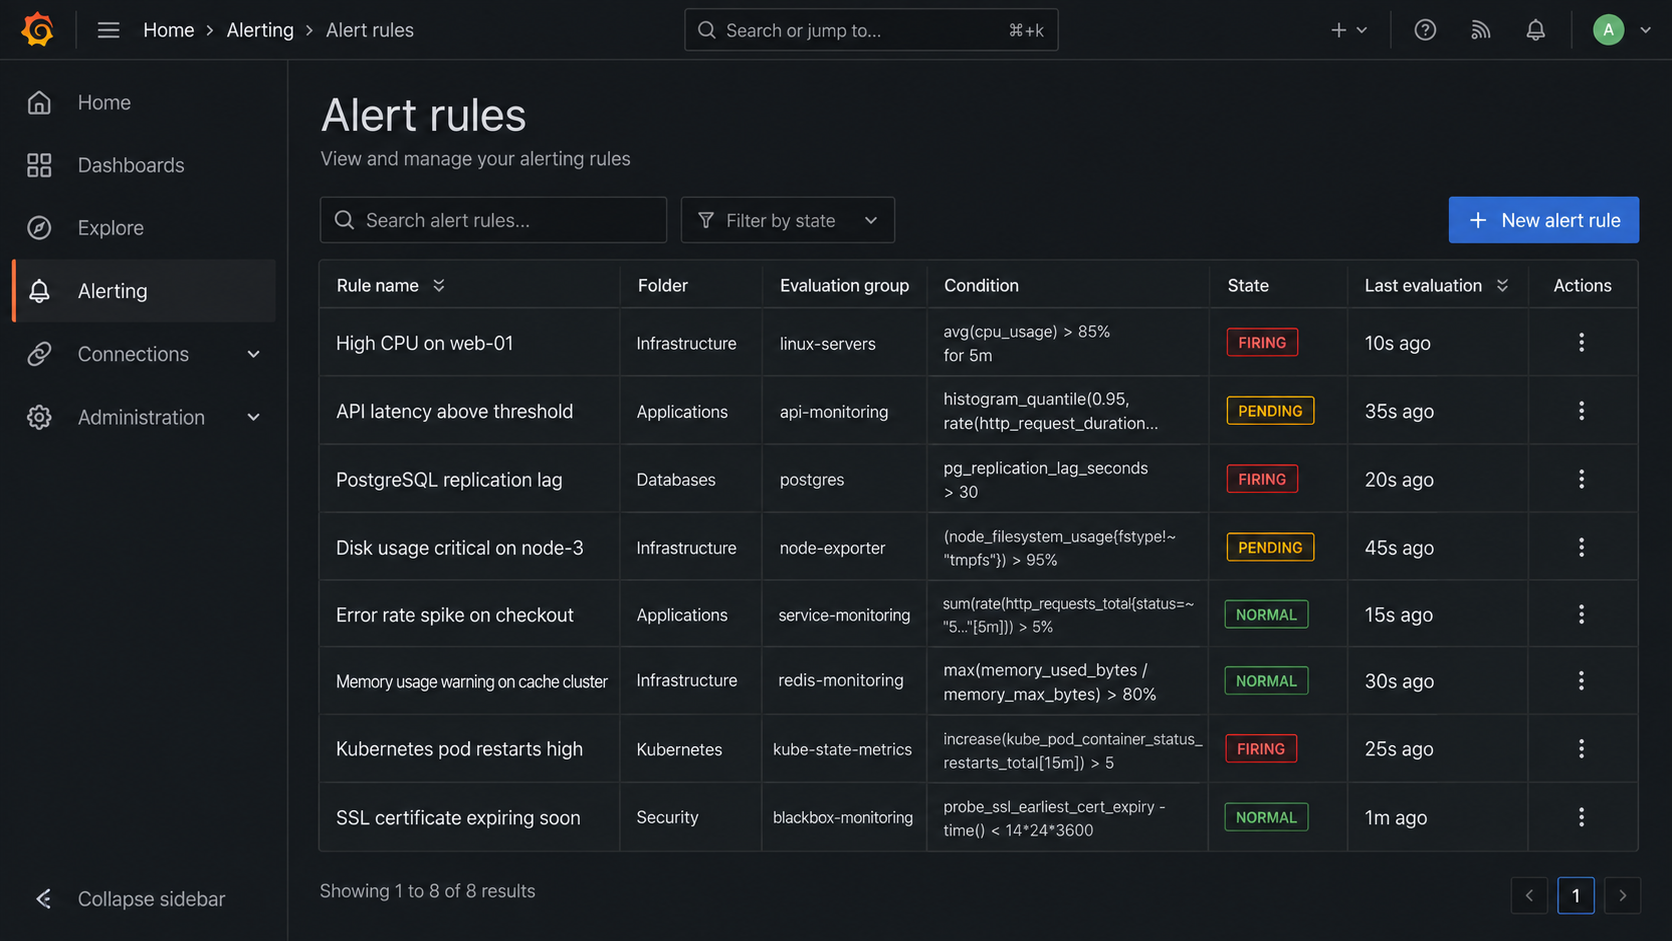Open the API latency above threshold rule
This screenshot has height=941, width=1672.
click(454, 411)
